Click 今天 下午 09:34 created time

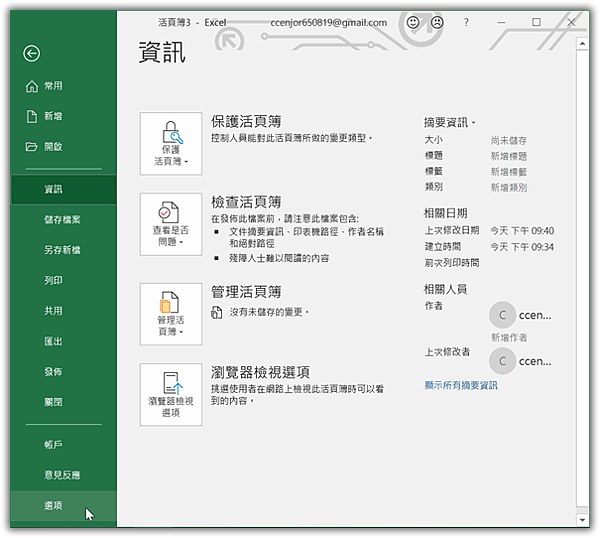click(522, 247)
